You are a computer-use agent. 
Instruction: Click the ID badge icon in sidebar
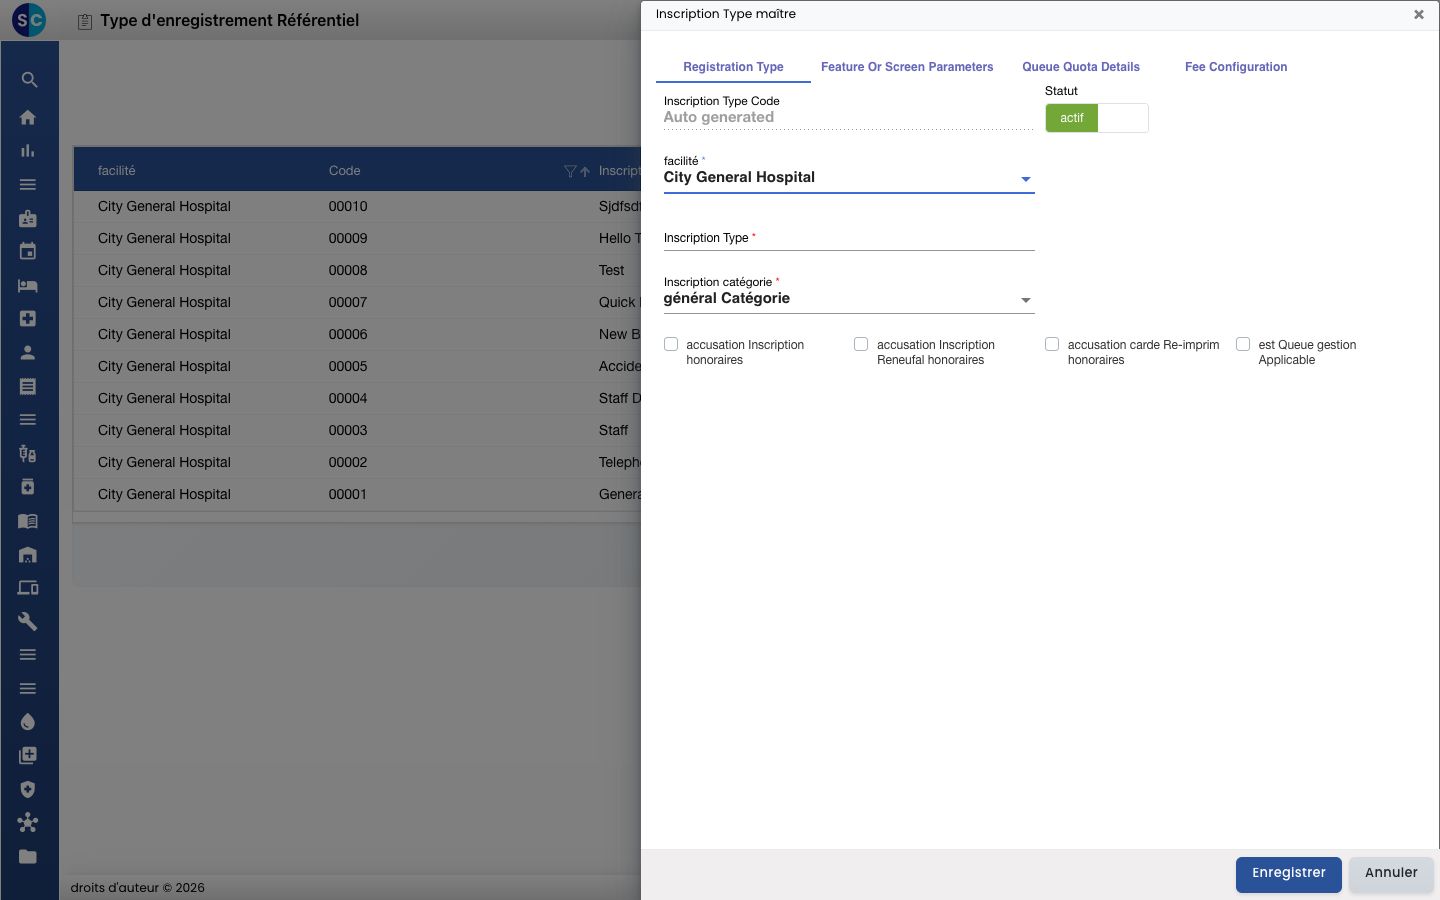pyautogui.click(x=28, y=218)
